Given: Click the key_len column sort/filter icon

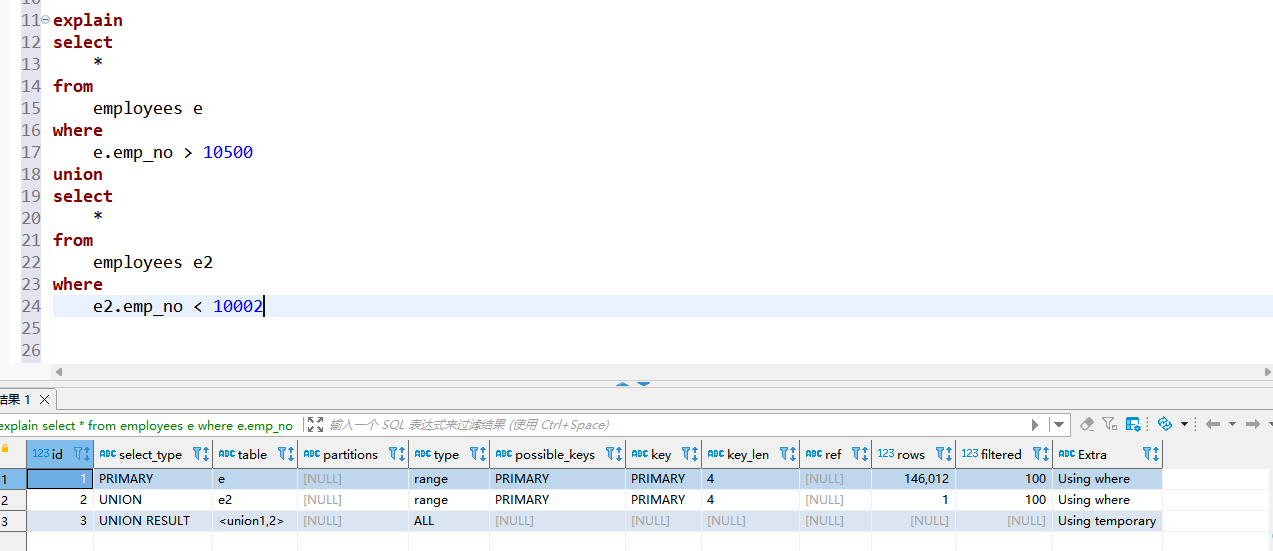Looking at the screenshot, I should tap(788, 454).
